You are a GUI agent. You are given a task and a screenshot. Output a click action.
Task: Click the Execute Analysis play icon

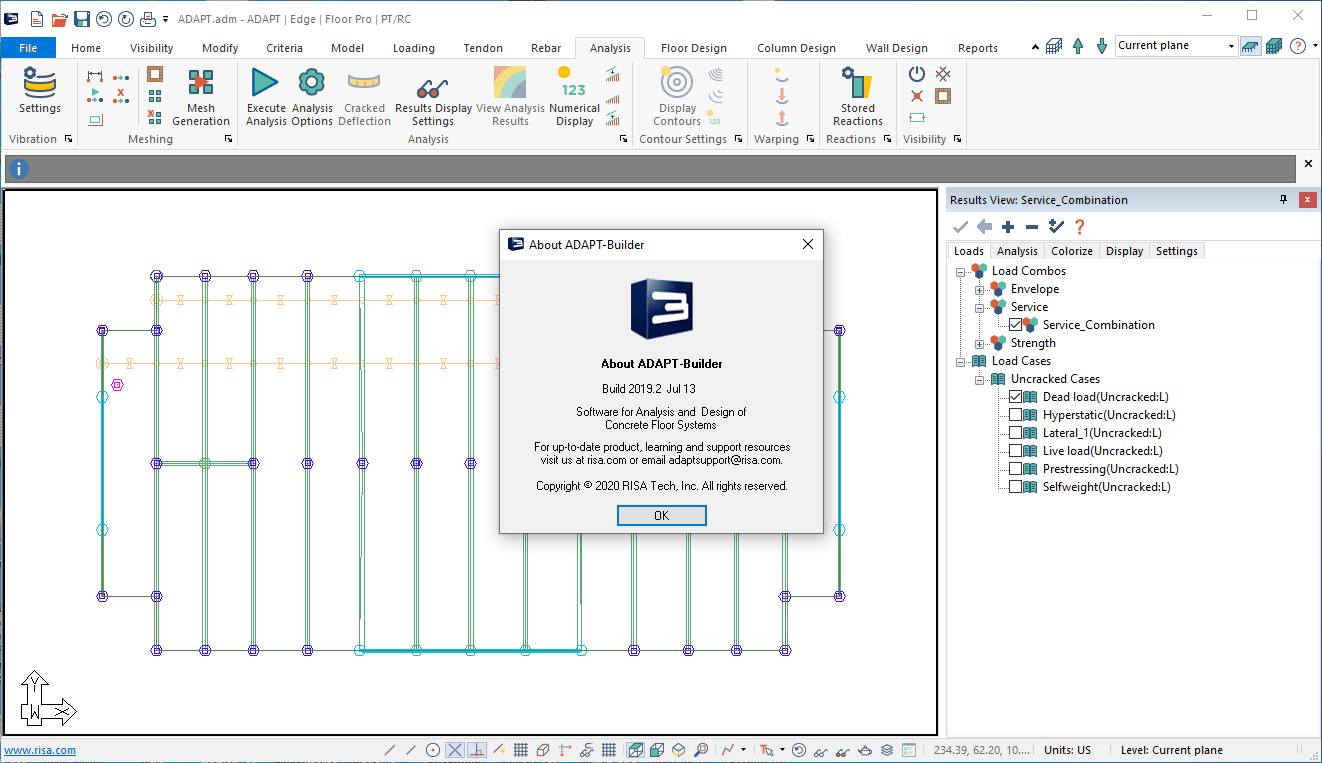click(265, 83)
